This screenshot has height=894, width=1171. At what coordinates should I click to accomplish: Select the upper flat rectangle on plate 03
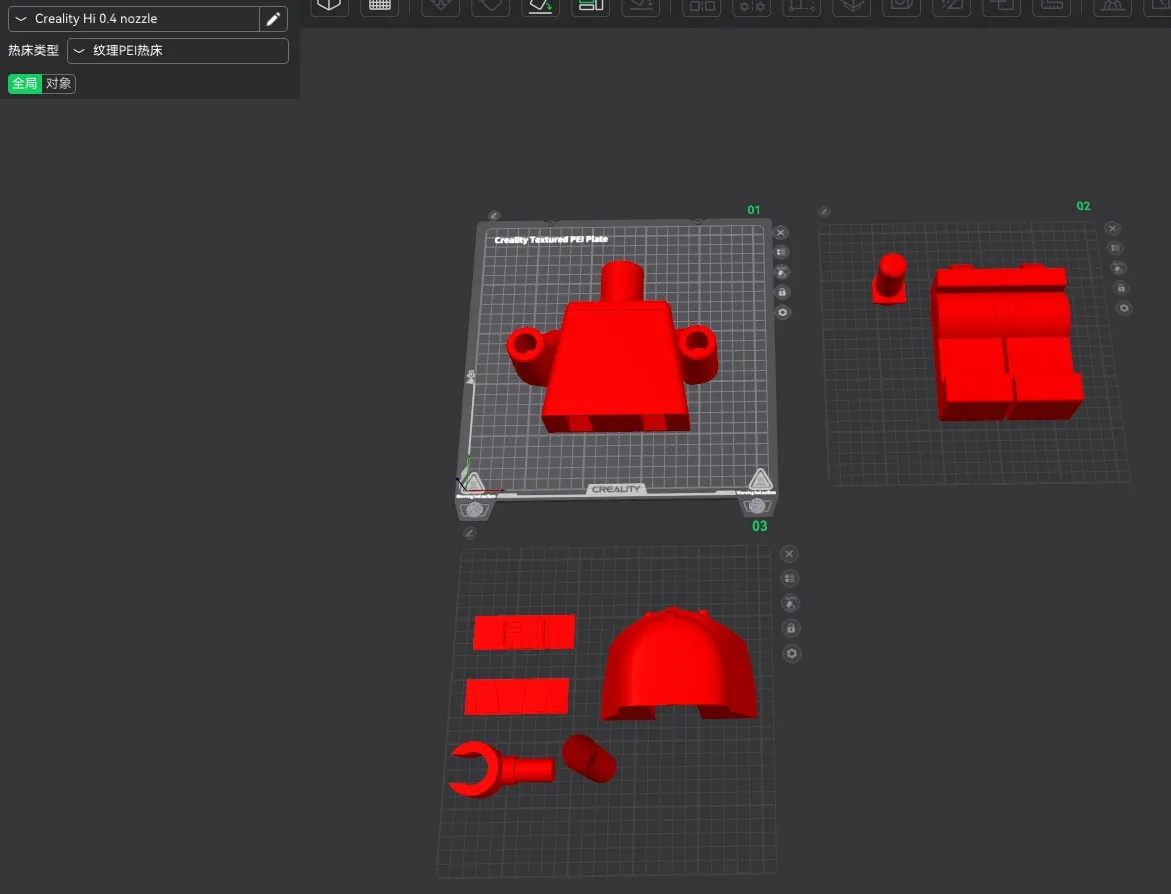pos(524,632)
